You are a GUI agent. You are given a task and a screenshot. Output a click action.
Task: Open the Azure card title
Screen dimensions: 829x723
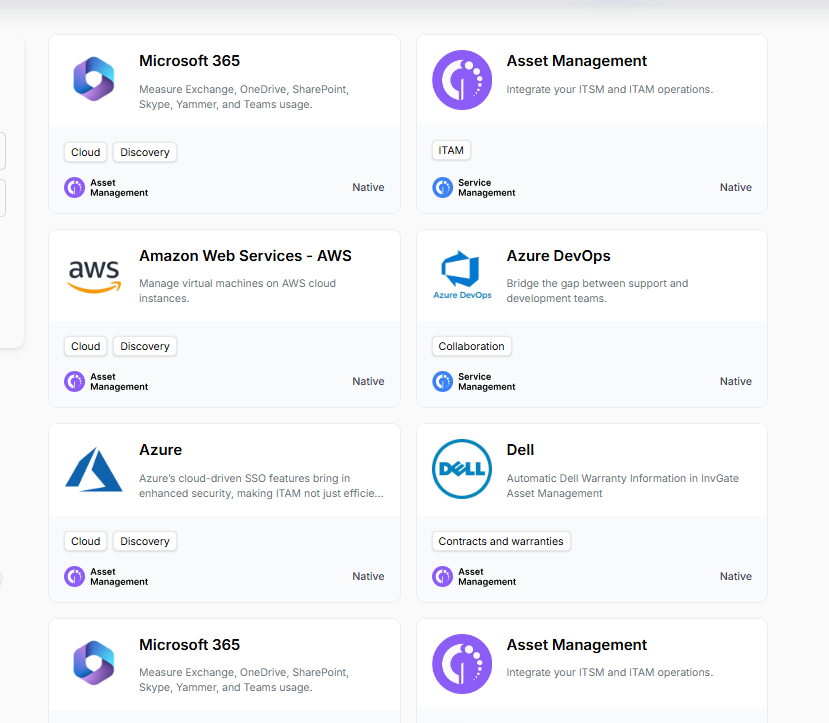(160, 450)
